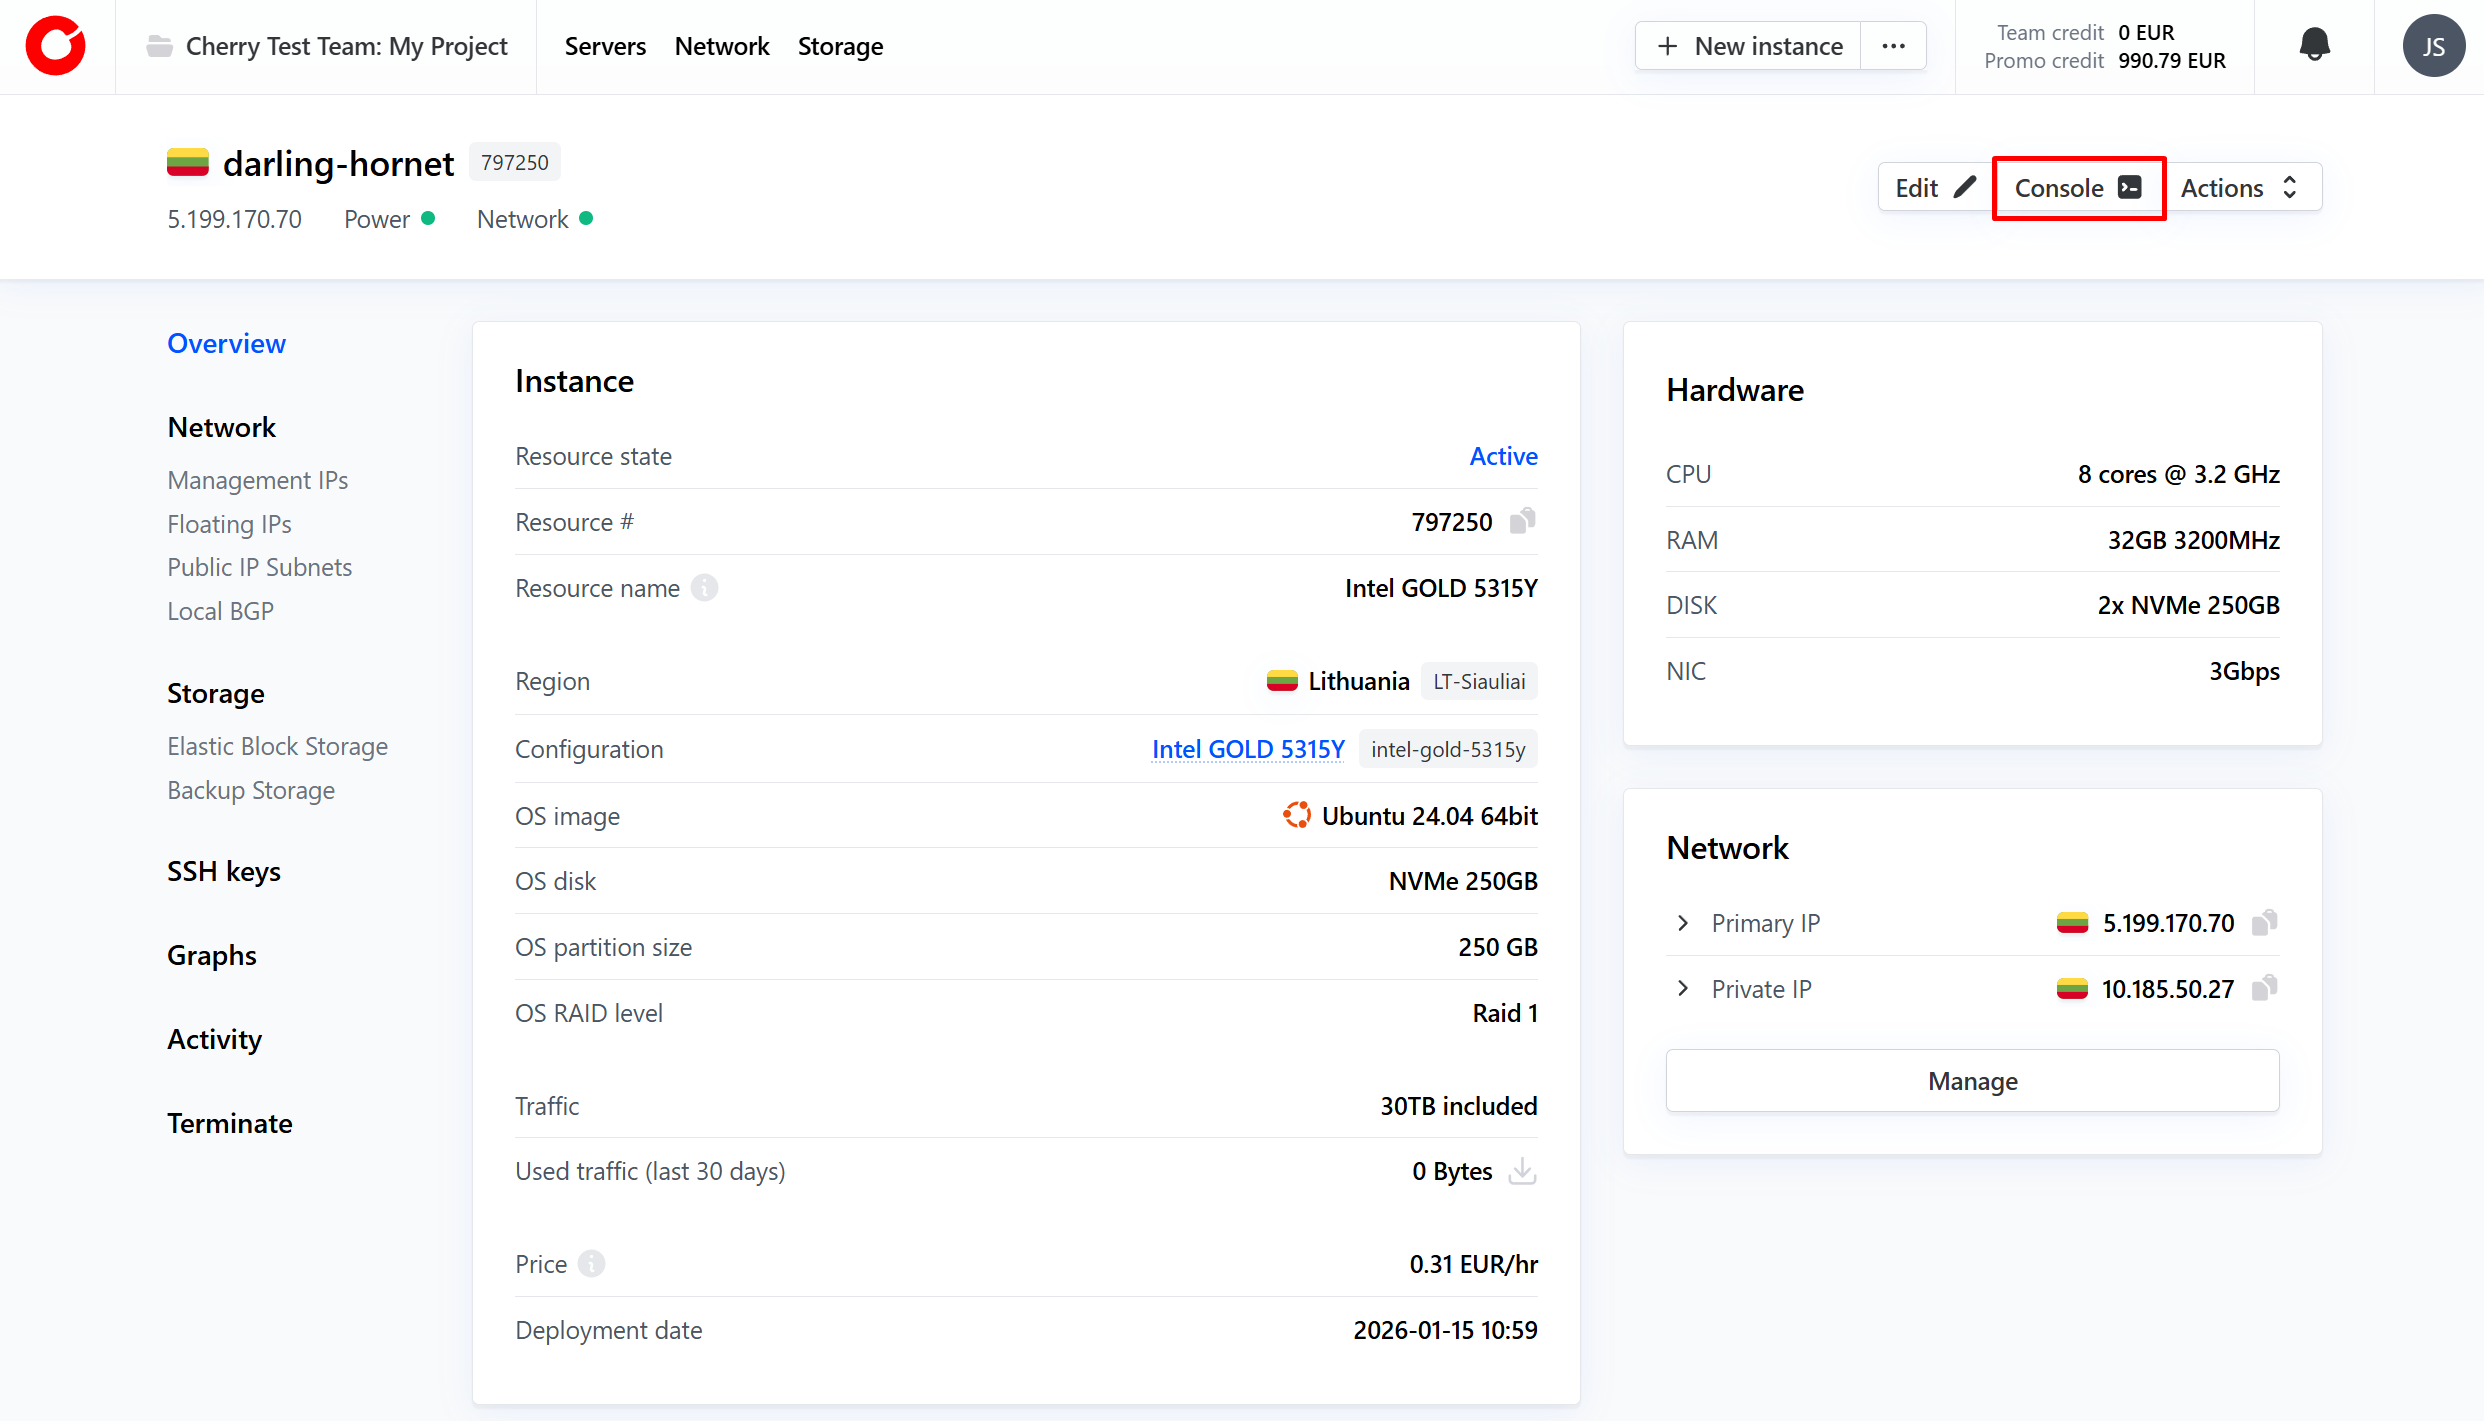Screen dimensions: 2484x1421
Task: Copy the resource number 797250
Action: click(1522, 521)
